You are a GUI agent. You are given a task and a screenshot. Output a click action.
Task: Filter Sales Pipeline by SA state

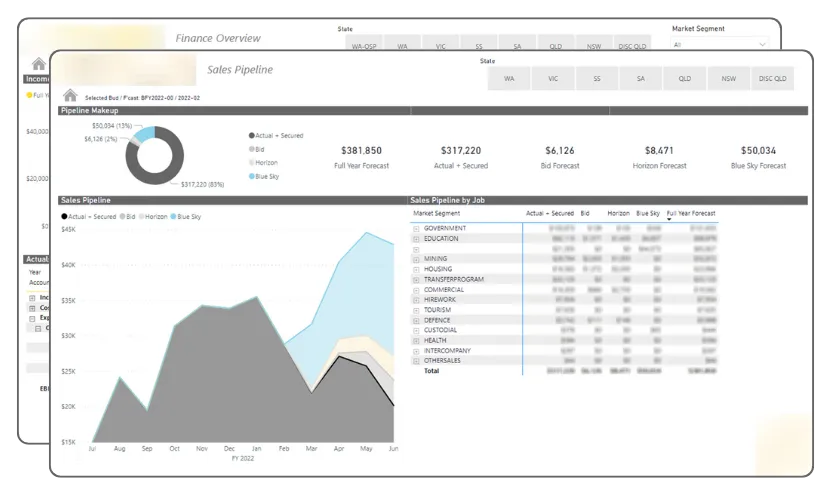tap(641, 78)
